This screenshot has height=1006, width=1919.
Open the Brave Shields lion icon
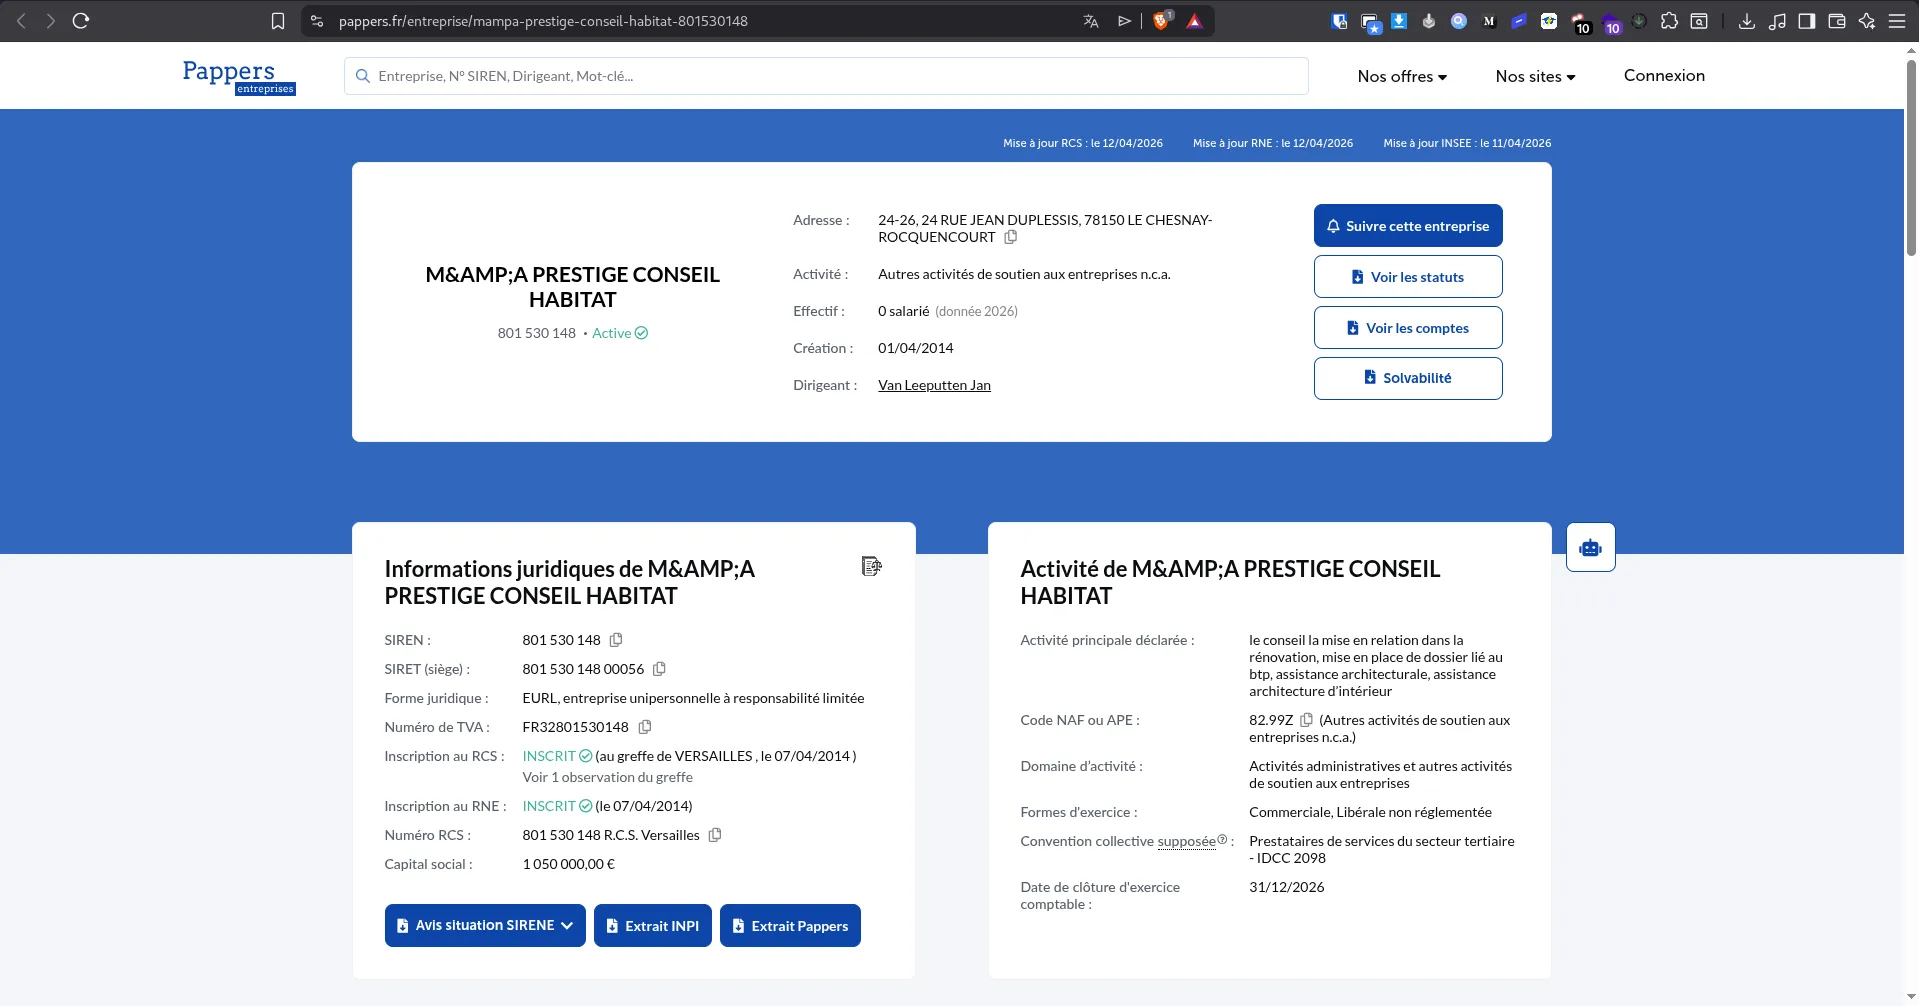(1160, 20)
